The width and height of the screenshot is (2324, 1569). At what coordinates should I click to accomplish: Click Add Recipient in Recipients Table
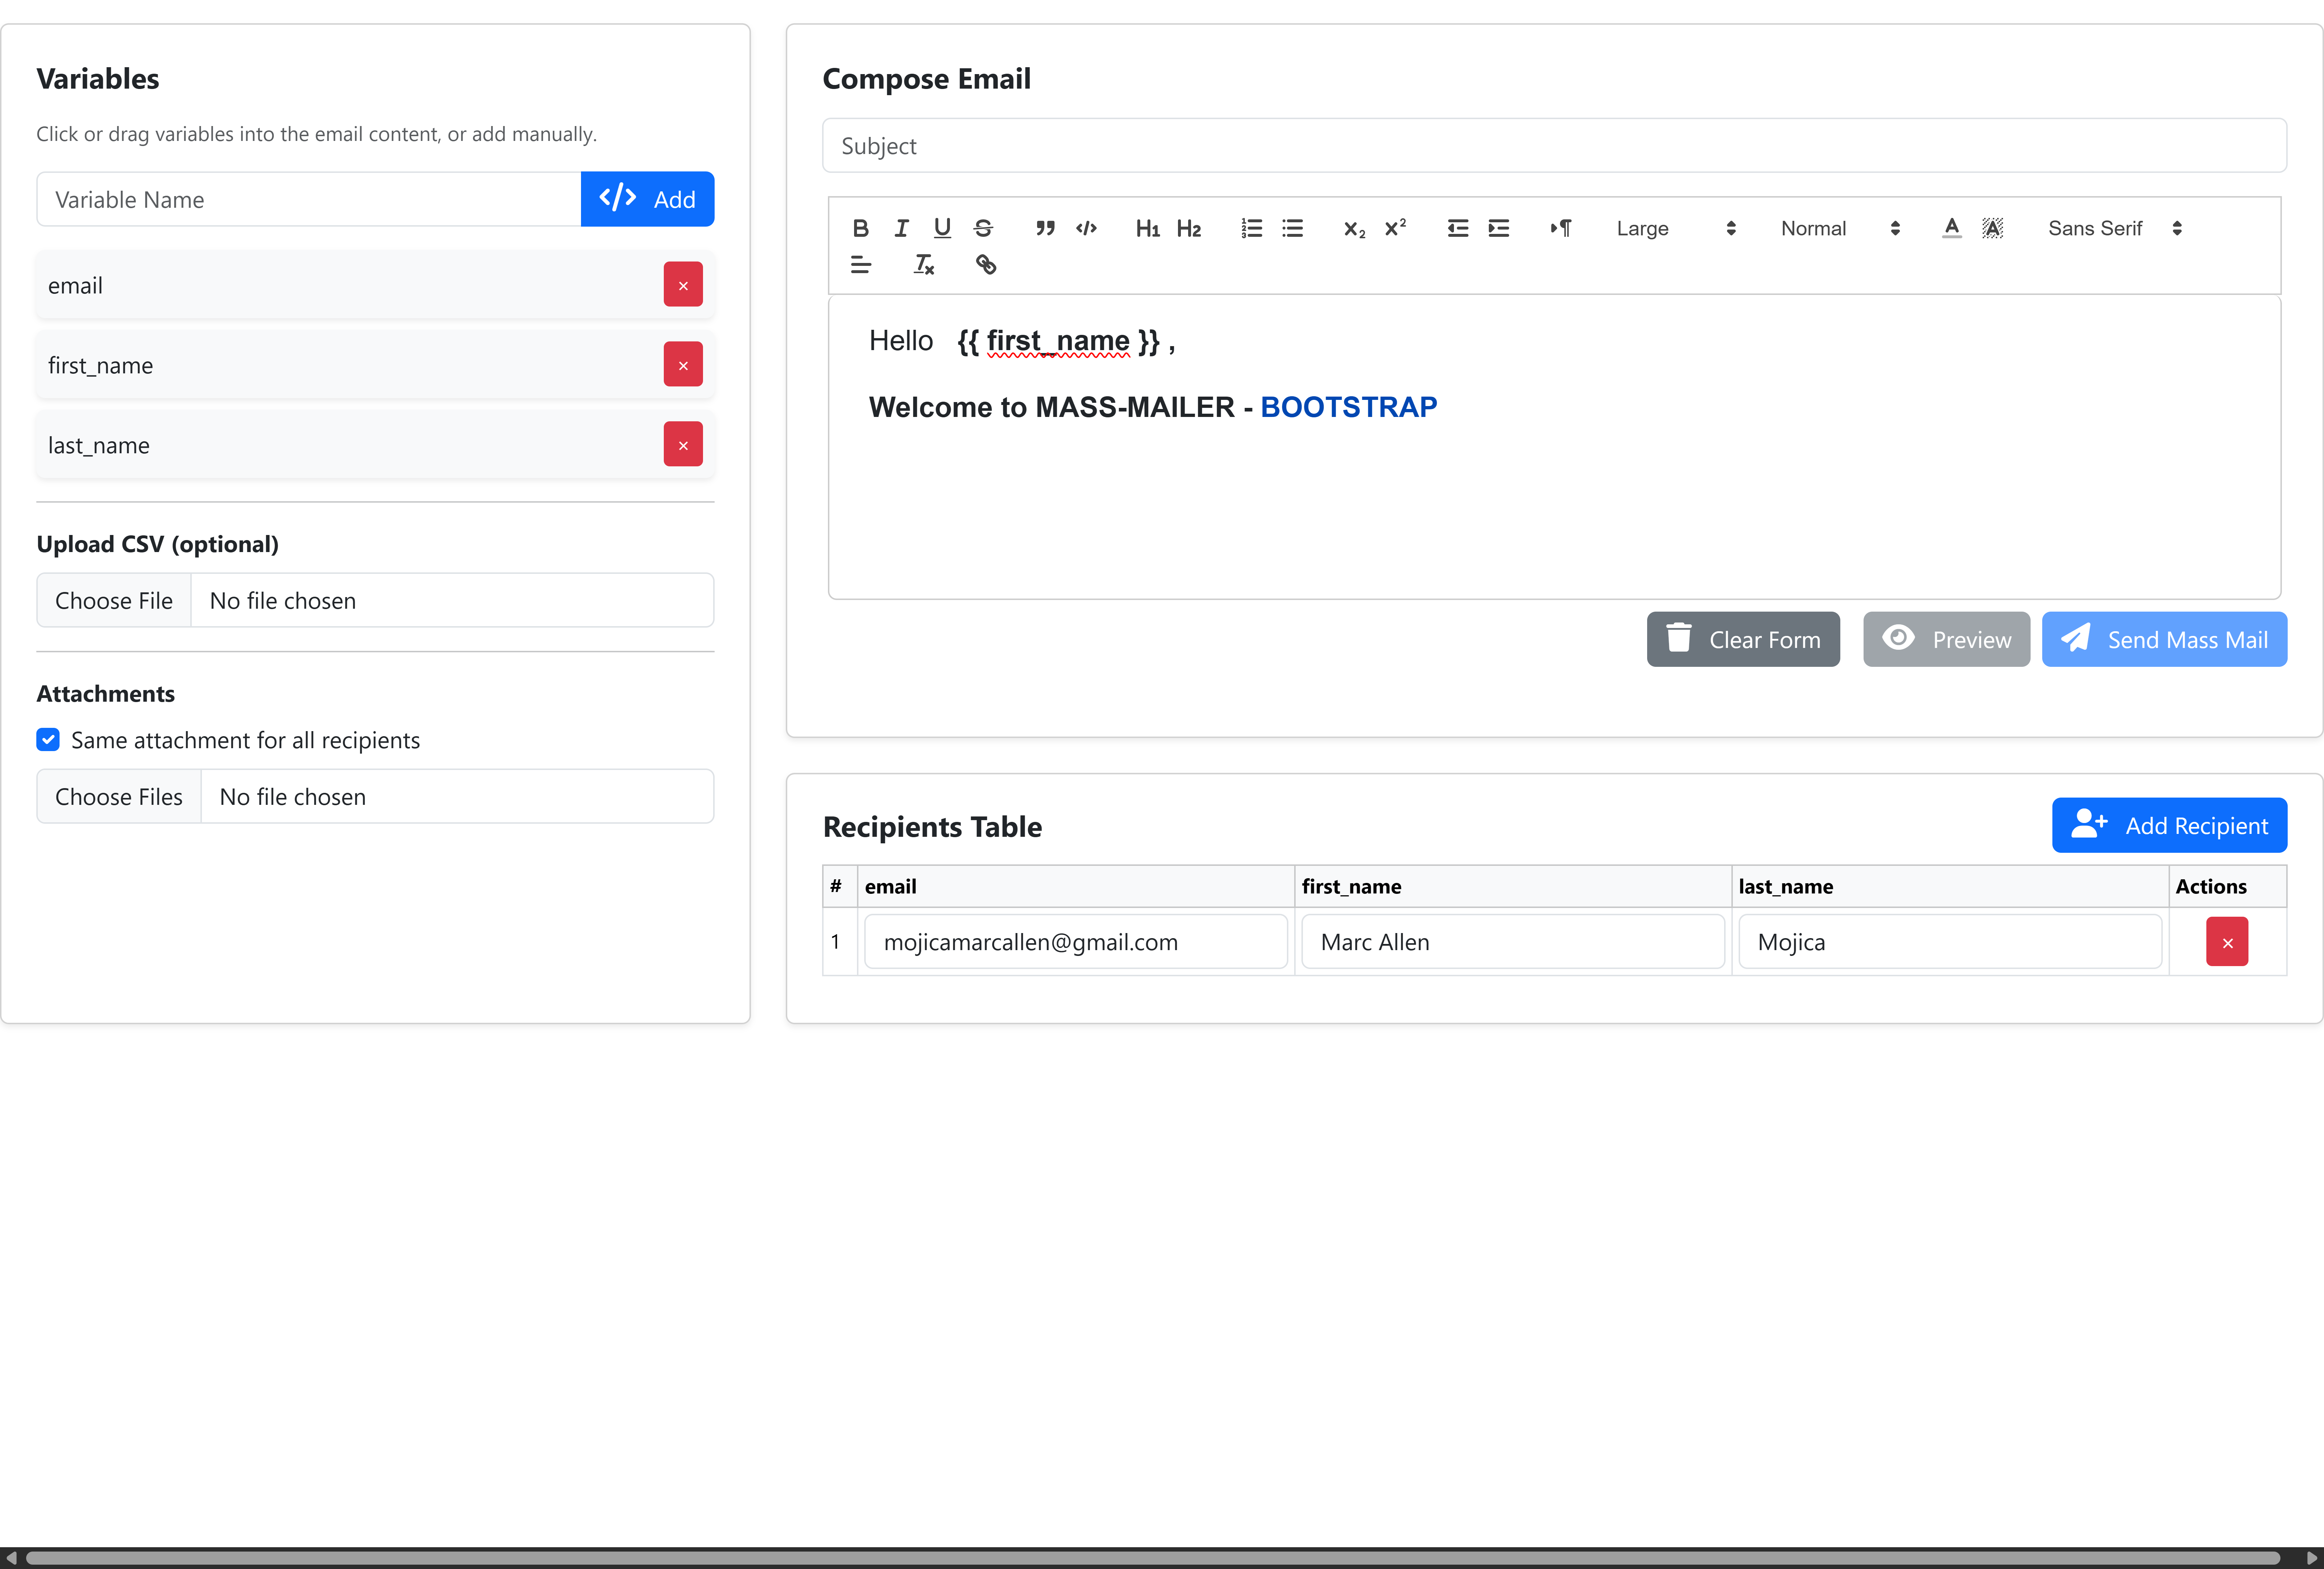tap(2168, 825)
